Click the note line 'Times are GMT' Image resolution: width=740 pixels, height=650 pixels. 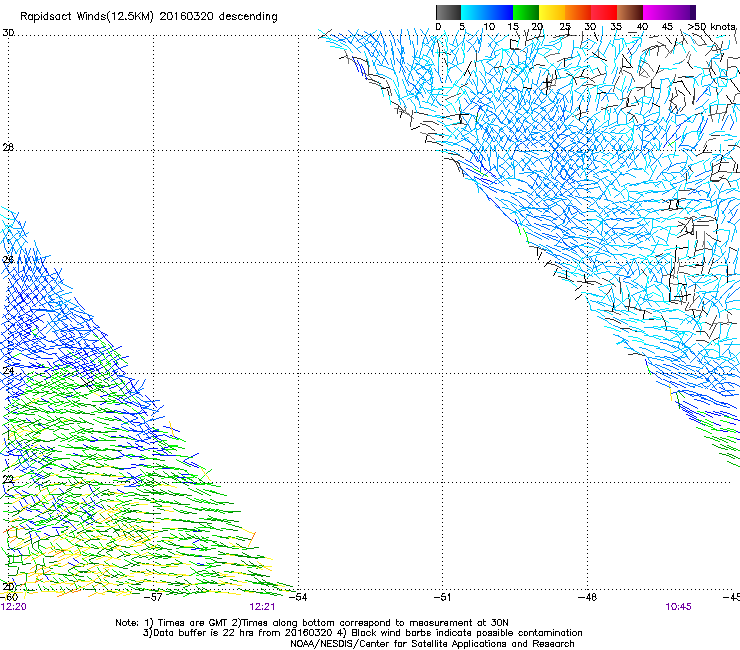coord(193,623)
